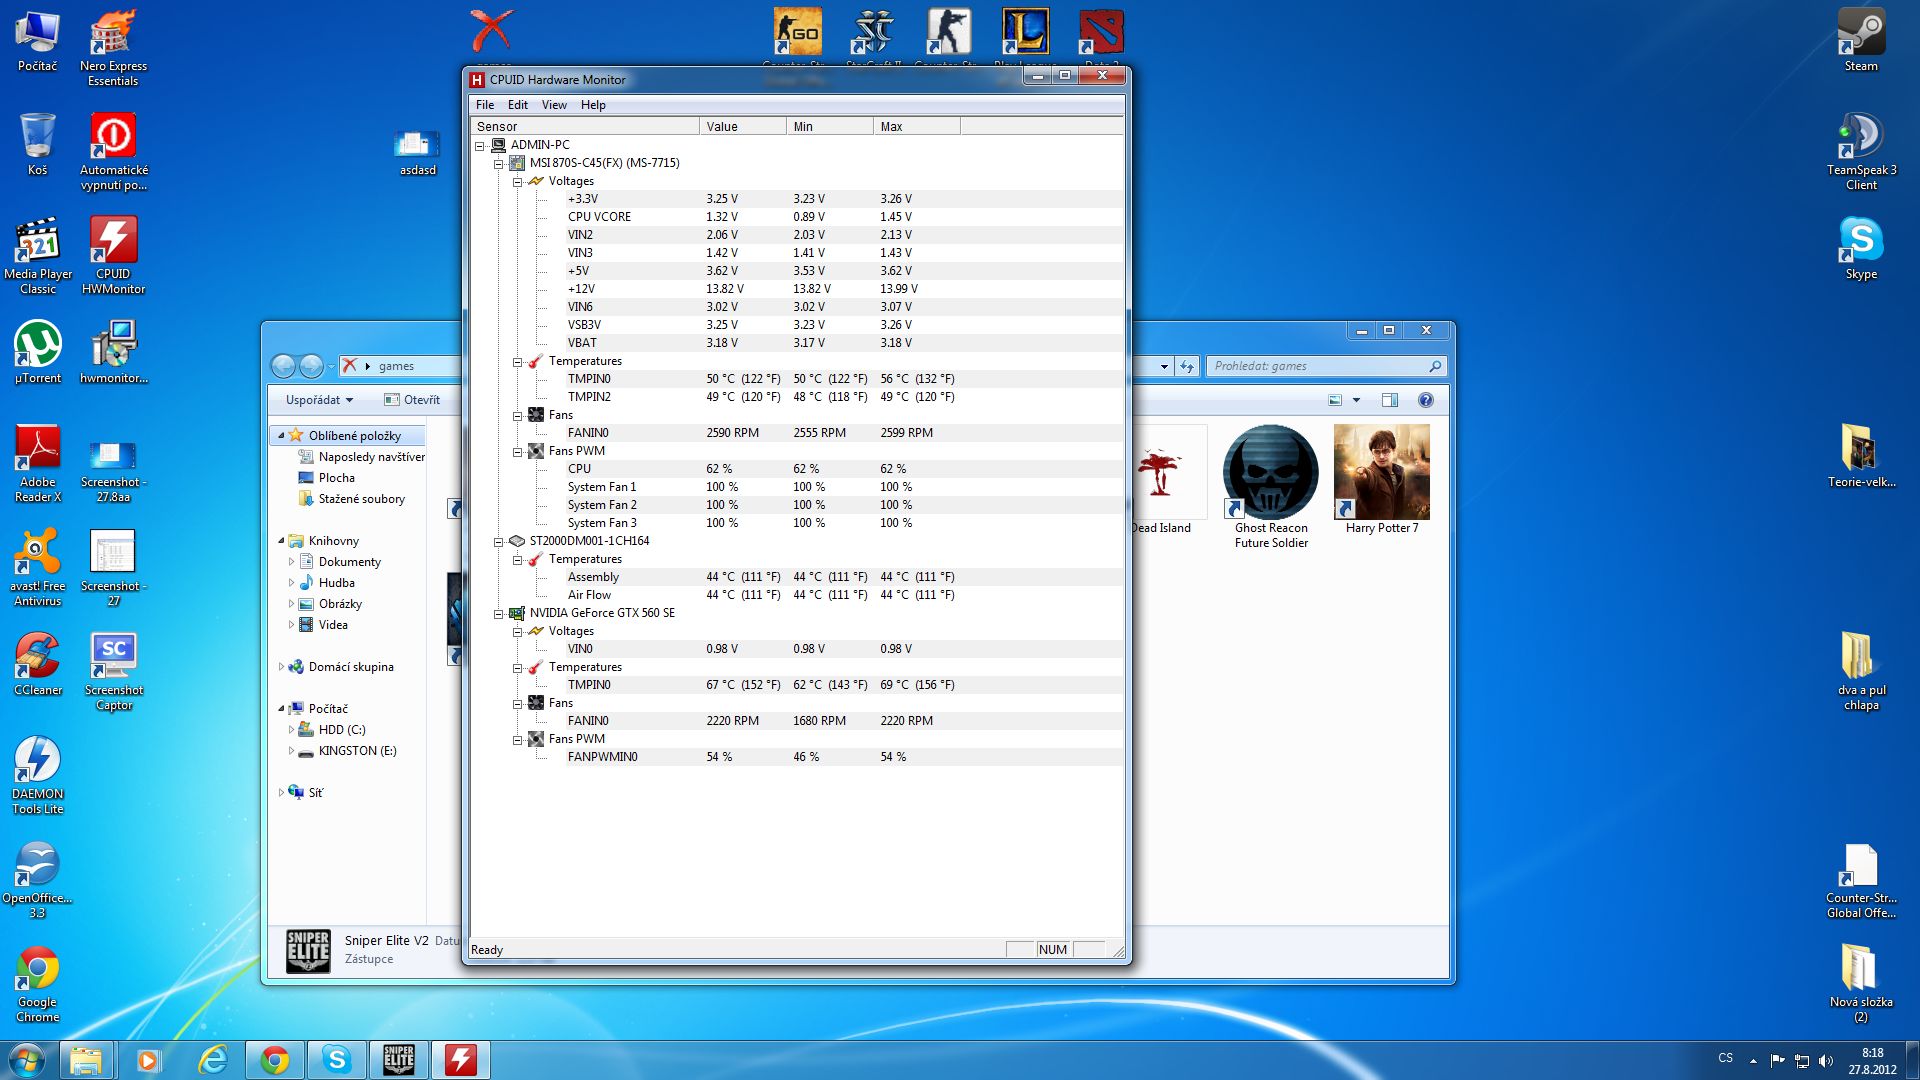Open the Dota 2 desktop icon
1920x1080 pixels.
(x=1101, y=34)
